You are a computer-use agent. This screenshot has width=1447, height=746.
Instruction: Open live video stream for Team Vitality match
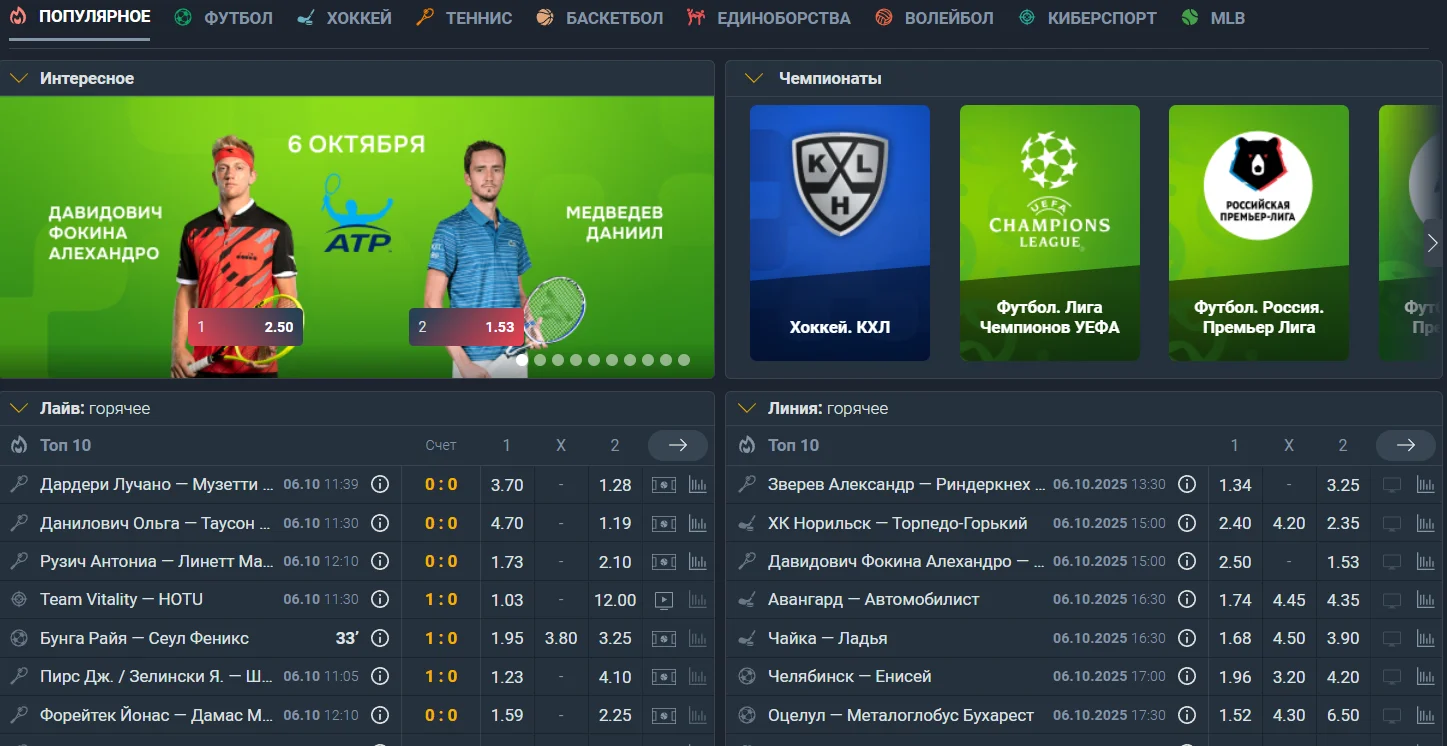[663, 600]
